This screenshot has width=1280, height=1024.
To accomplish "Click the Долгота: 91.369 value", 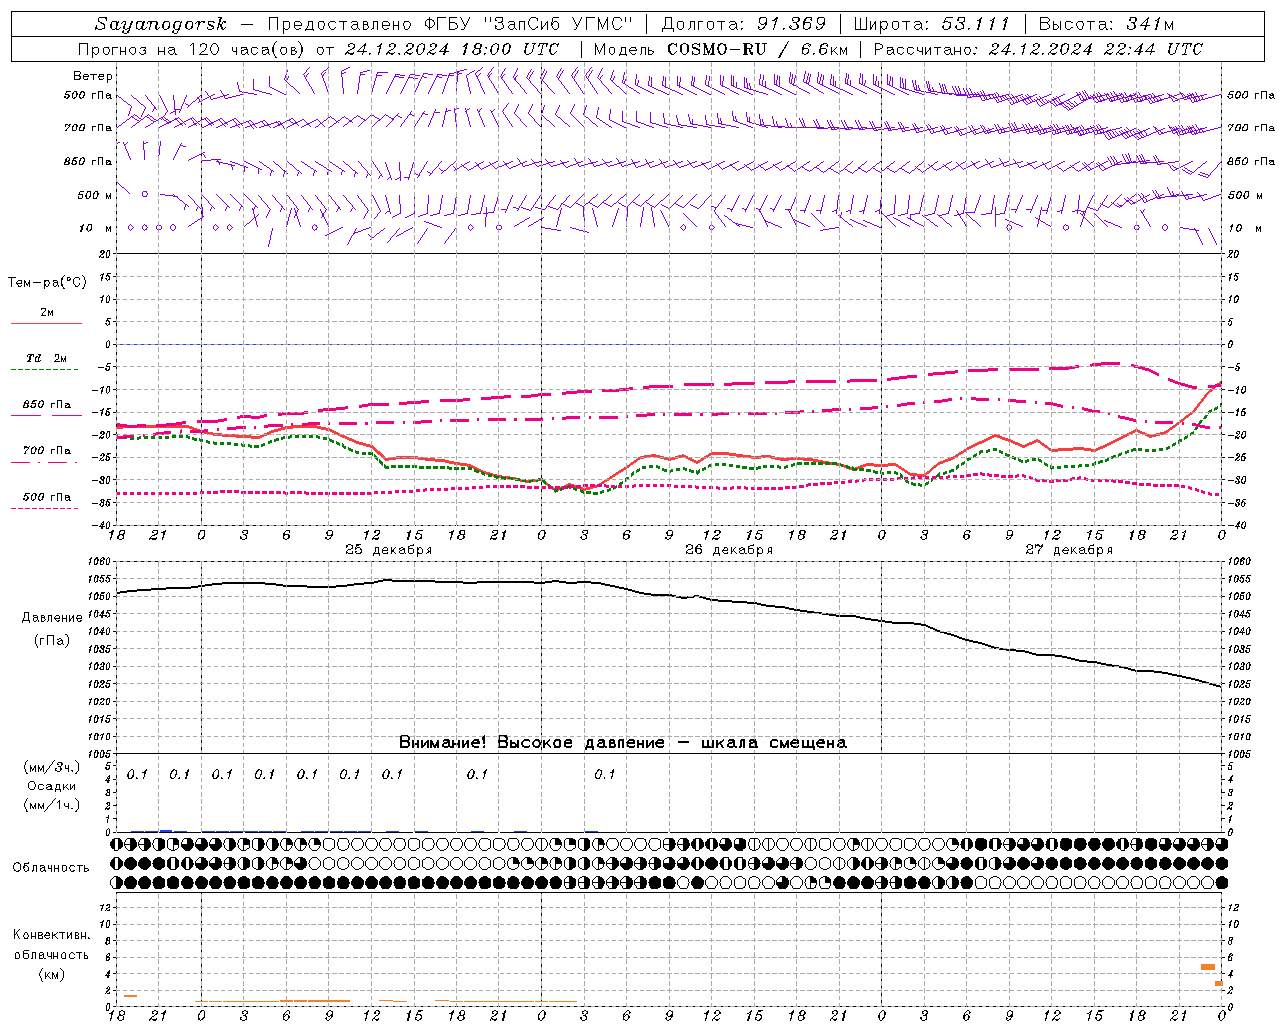I will [x=744, y=24].
